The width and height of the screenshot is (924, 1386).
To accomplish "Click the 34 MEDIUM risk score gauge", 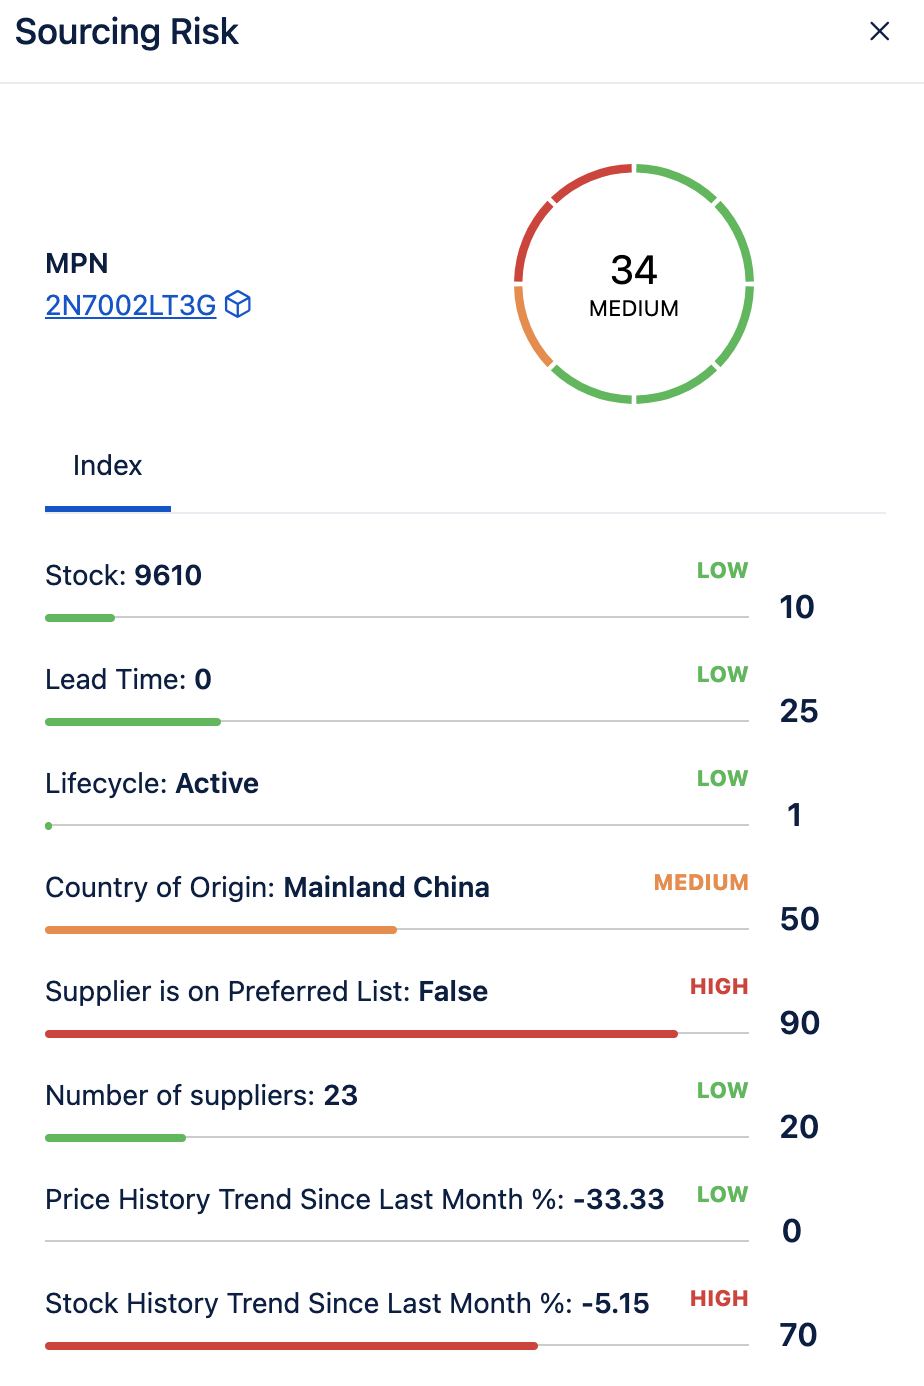I will [634, 284].
